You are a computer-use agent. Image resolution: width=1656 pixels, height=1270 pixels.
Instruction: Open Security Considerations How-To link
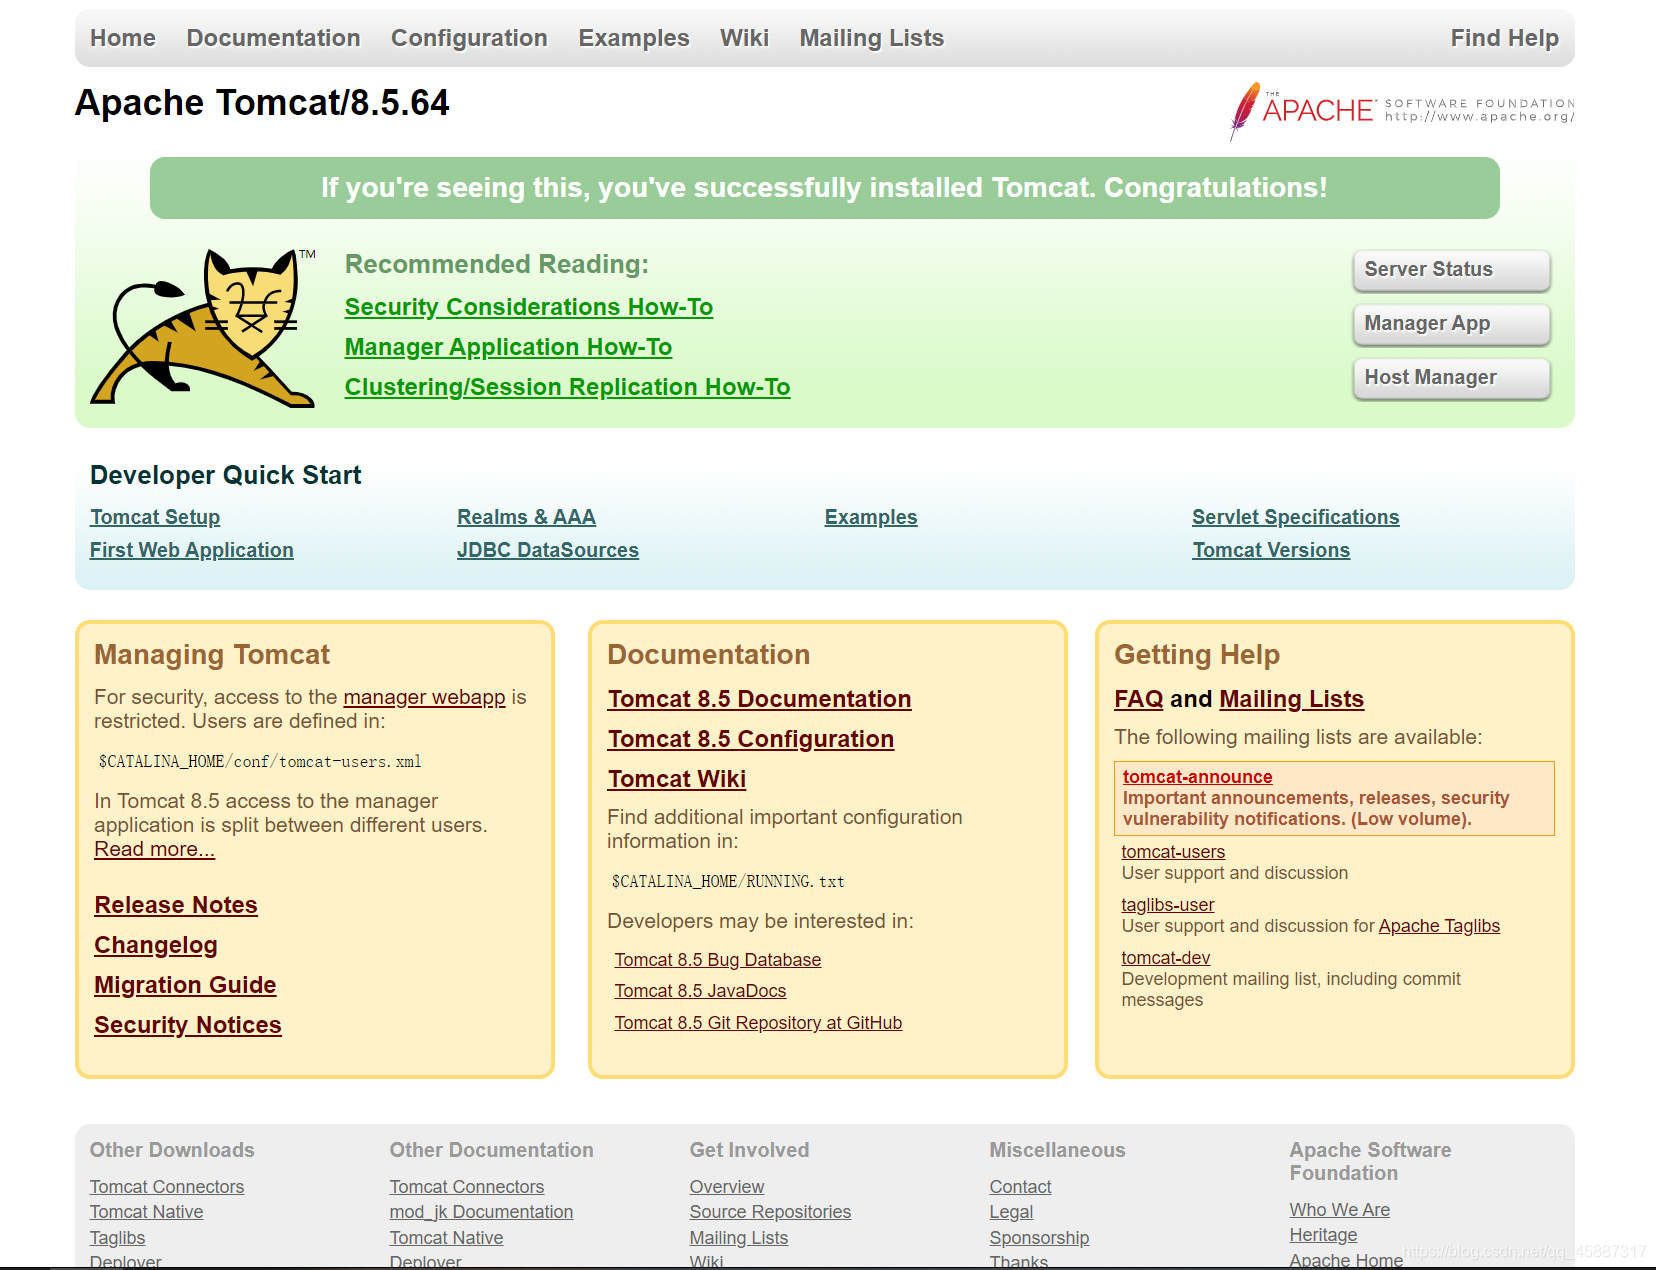tap(529, 307)
